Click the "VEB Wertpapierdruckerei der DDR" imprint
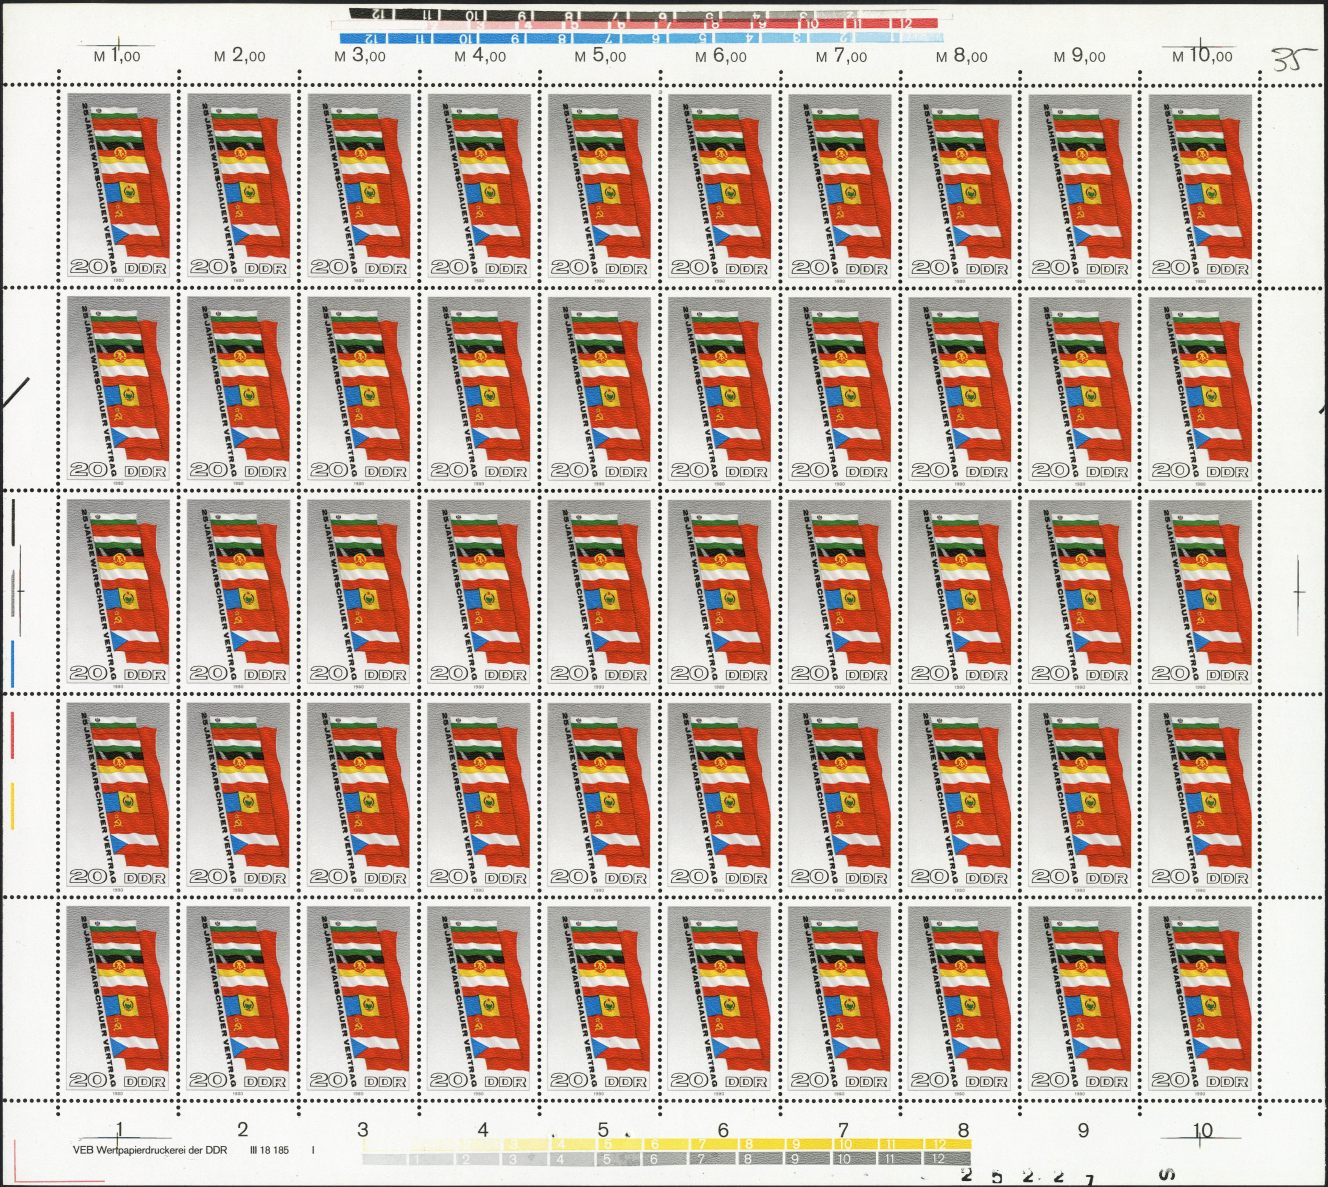Viewport: 1328px width, 1187px height. click(x=150, y=1150)
